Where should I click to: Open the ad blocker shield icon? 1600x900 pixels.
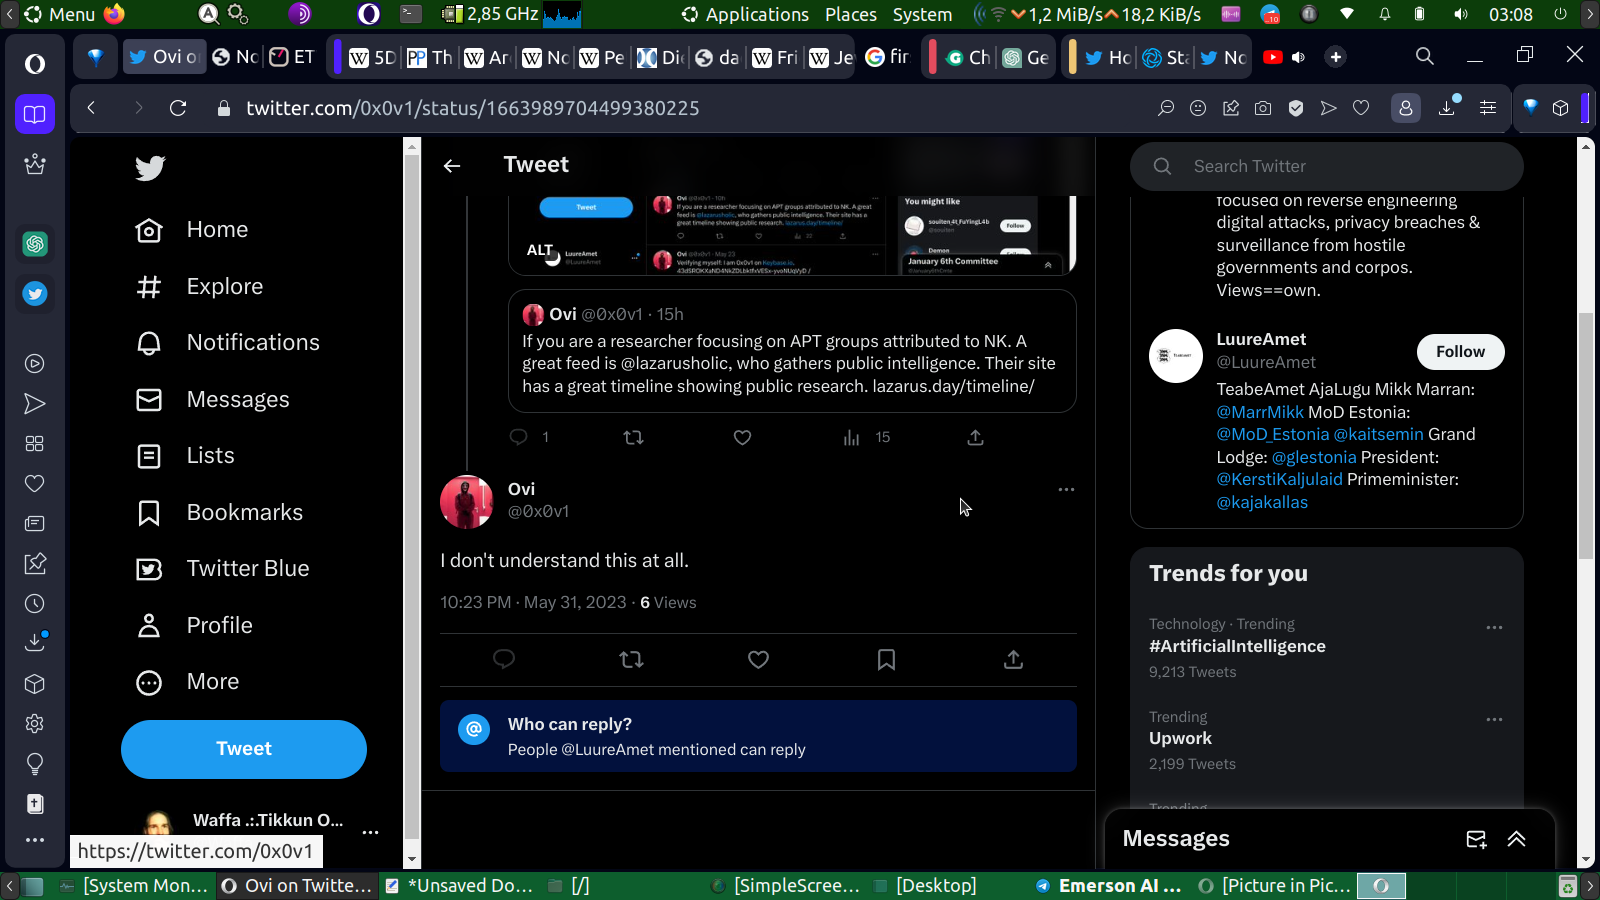pos(1296,108)
